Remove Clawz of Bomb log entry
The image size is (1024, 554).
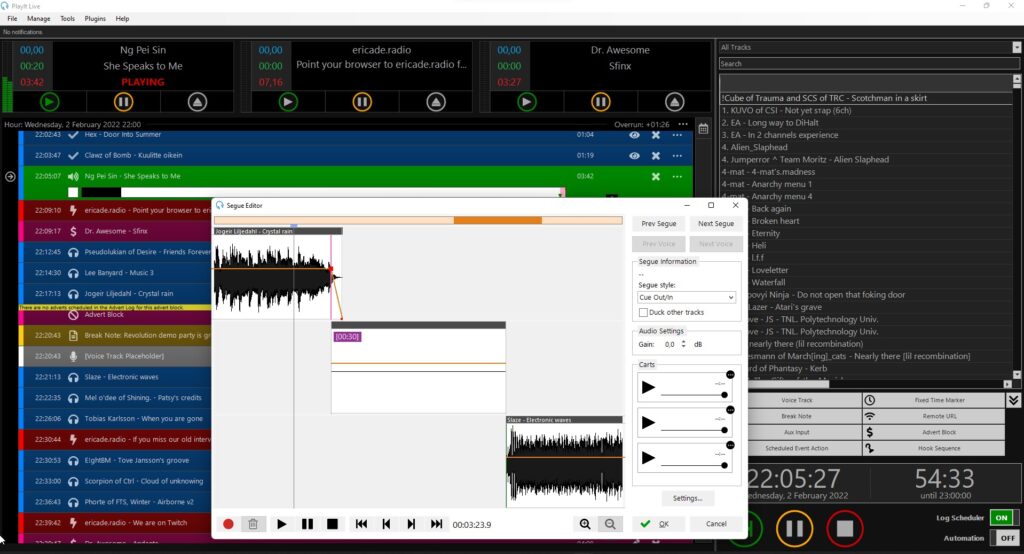(x=656, y=155)
